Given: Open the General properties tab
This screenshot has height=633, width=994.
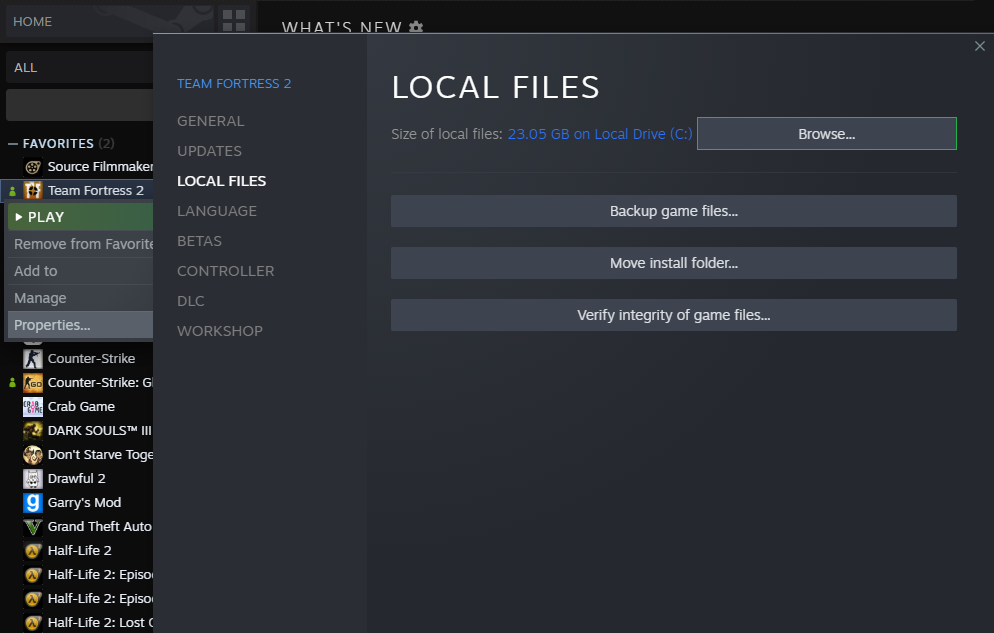Looking at the screenshot, I should [x=210, y=121].
